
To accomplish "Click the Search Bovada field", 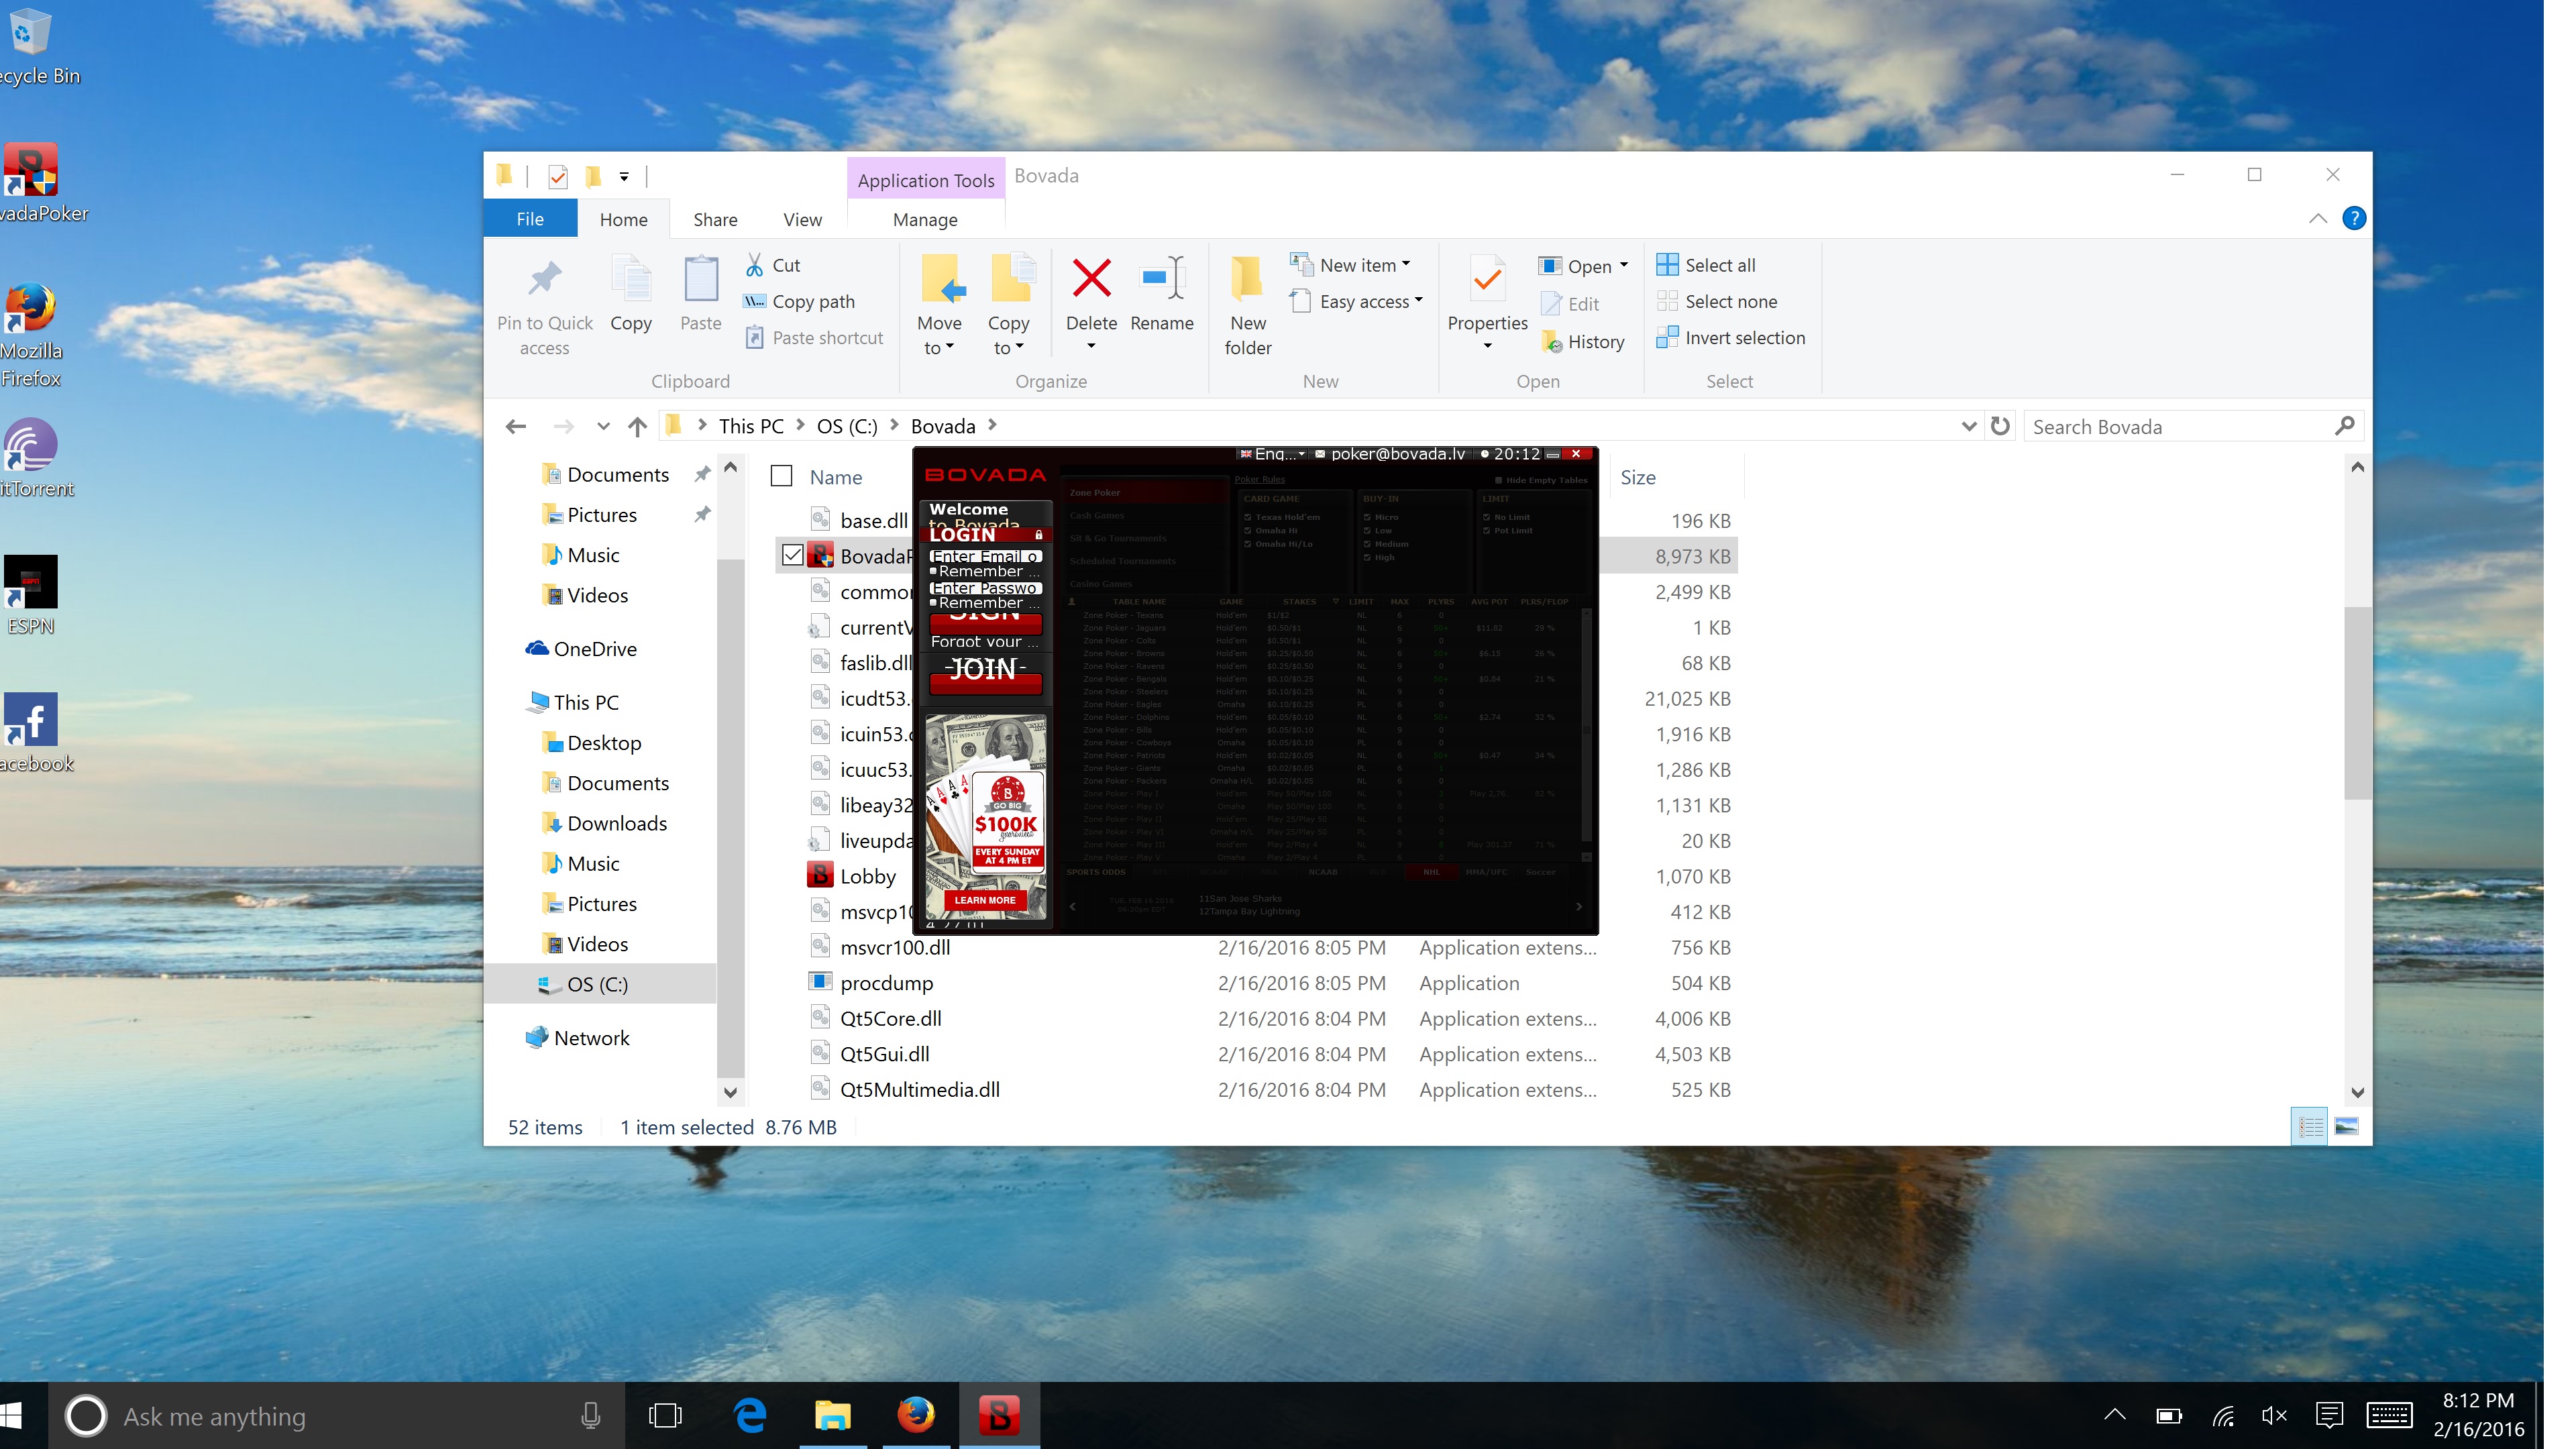I will 2182,427.
